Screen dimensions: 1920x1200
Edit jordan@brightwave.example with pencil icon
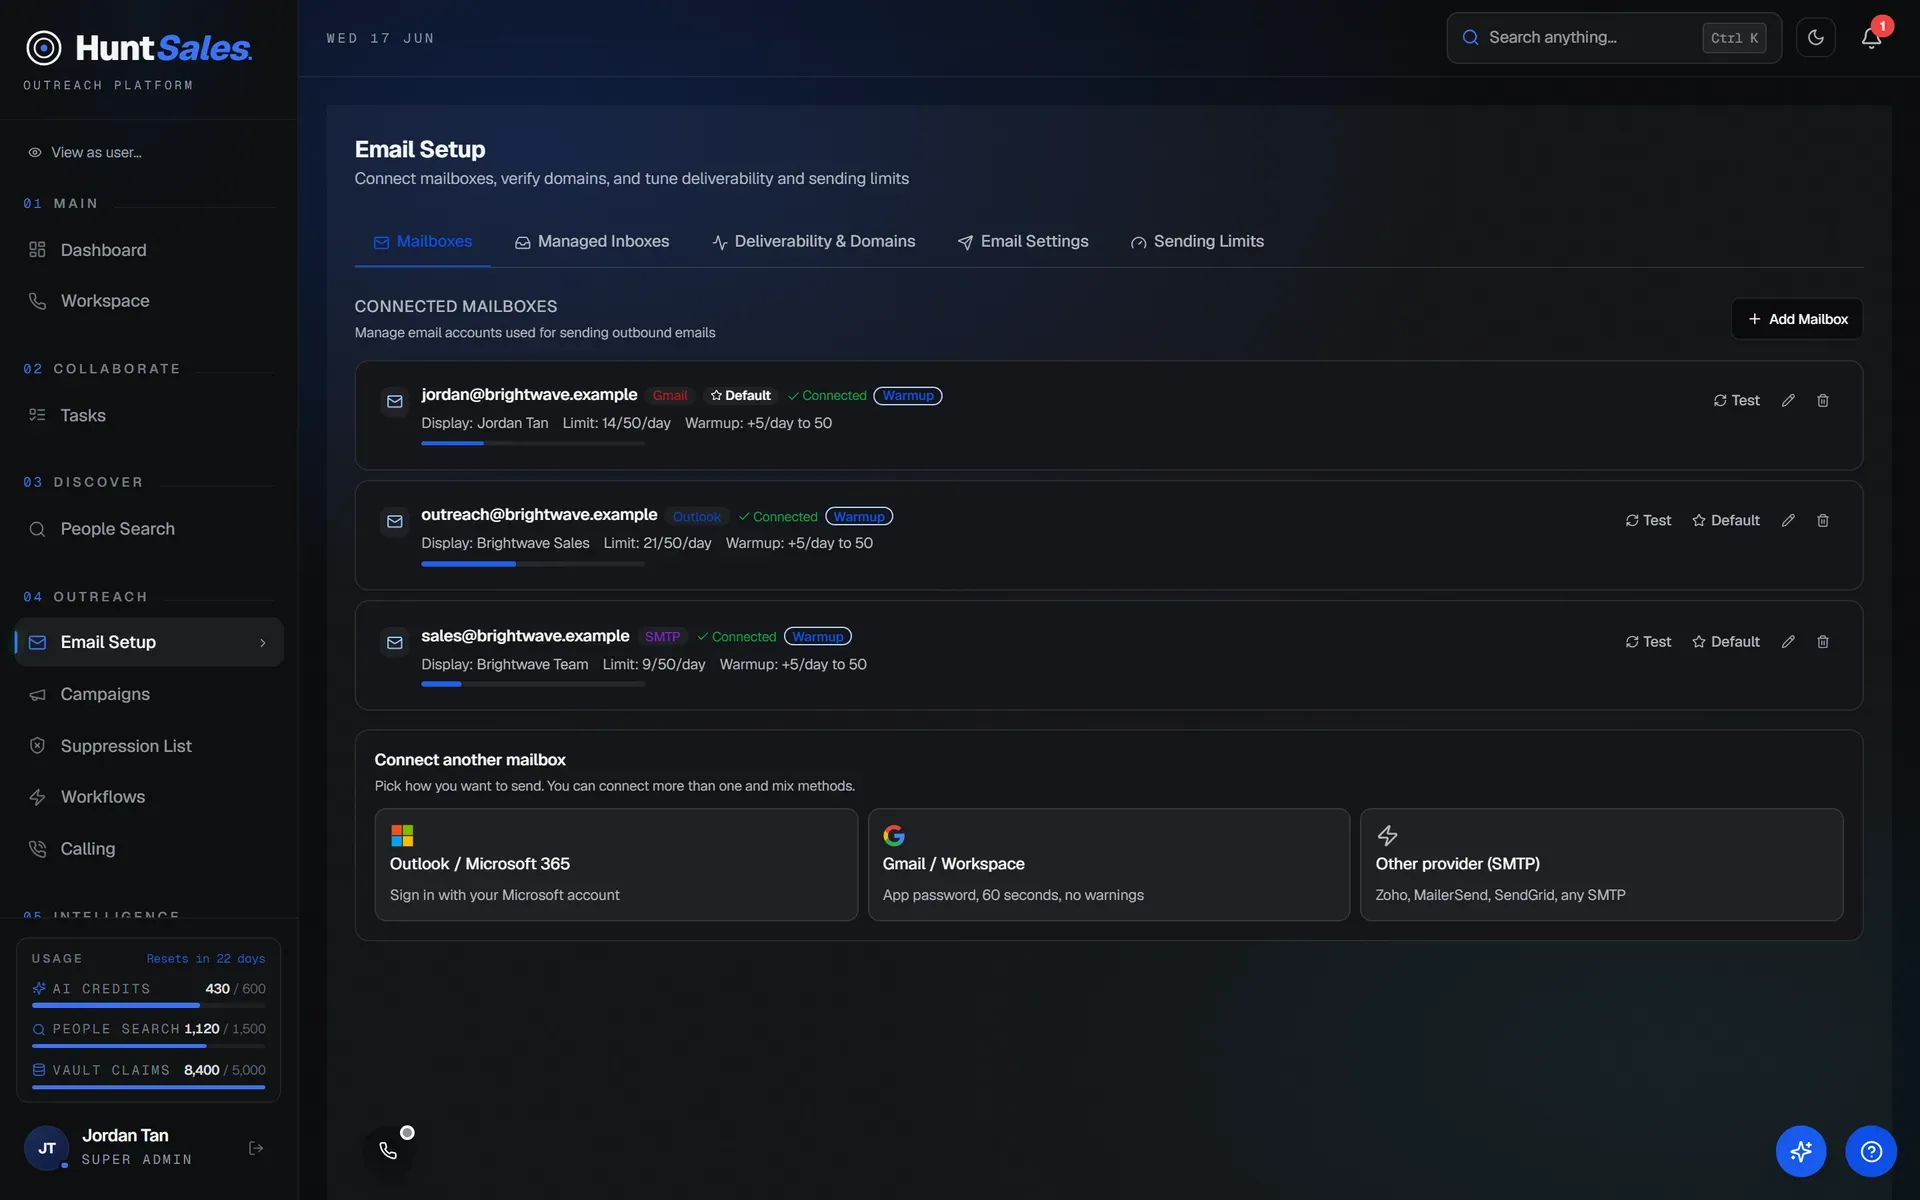[x=1788, y=400]
